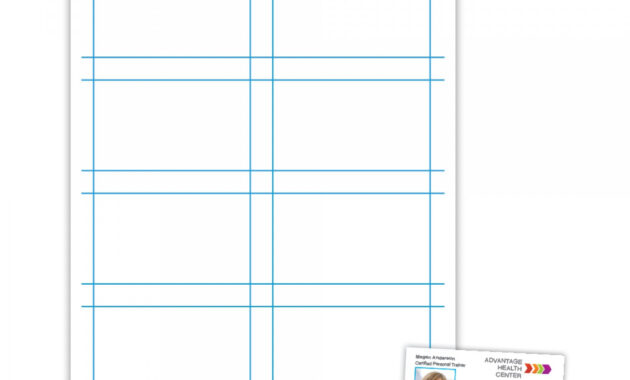Choose the third-row left card cell
The width and height of the screenshot is (630, 380).
click(x=172, y=239)
